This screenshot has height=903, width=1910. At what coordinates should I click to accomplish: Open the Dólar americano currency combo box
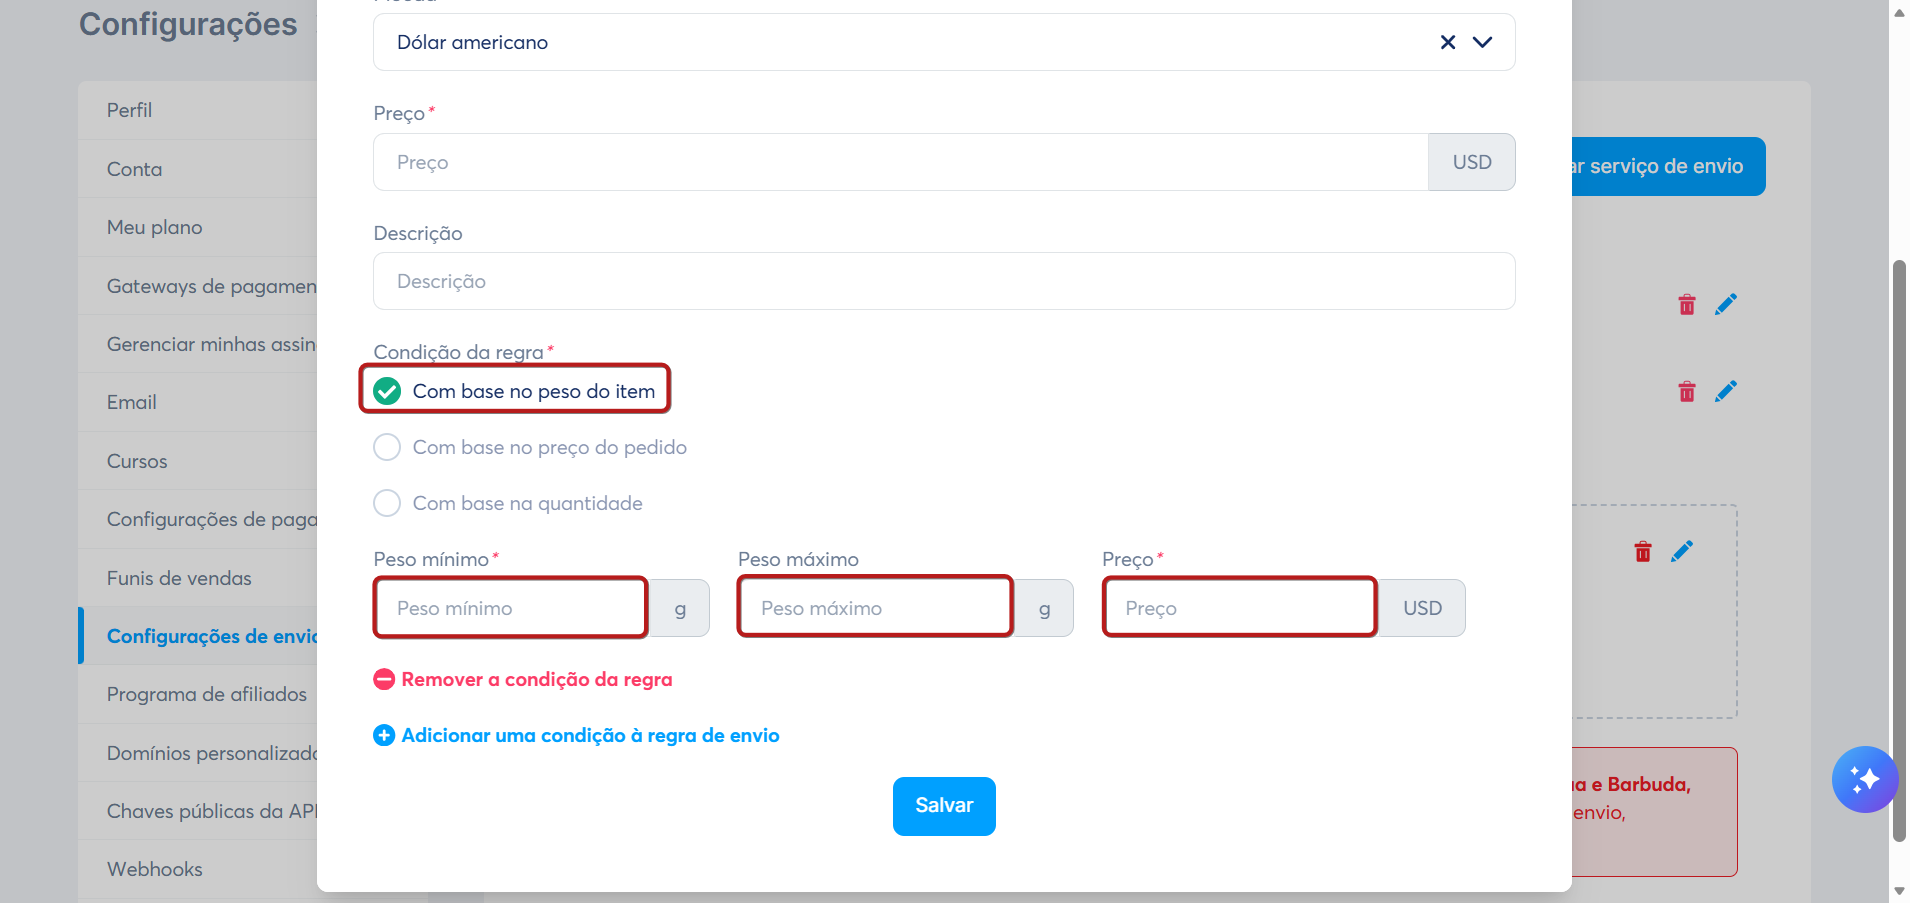[x=944, y=42]
